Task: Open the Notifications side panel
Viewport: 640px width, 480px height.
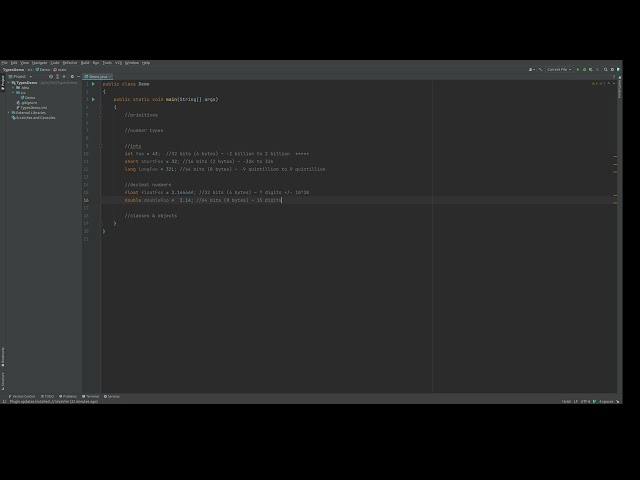Action: click(620, 88)
